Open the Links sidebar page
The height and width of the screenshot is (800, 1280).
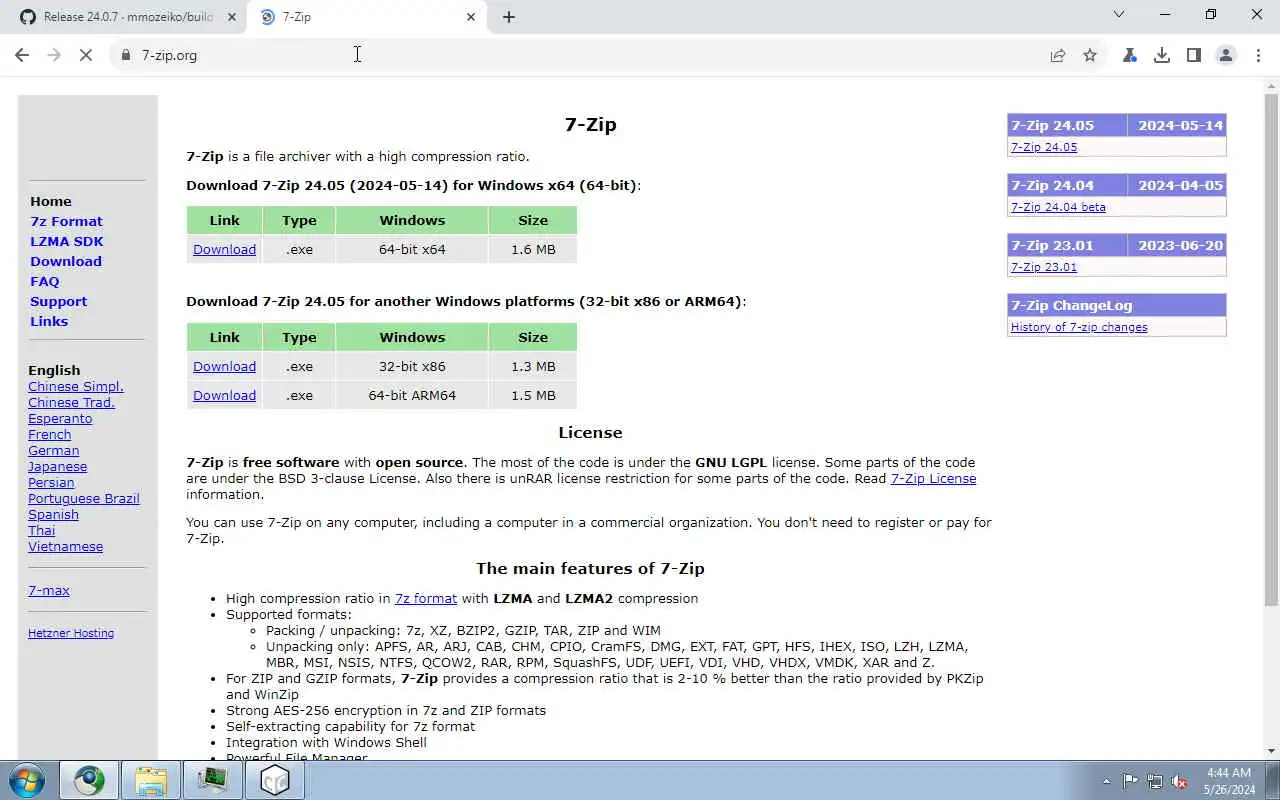point(49,321)
